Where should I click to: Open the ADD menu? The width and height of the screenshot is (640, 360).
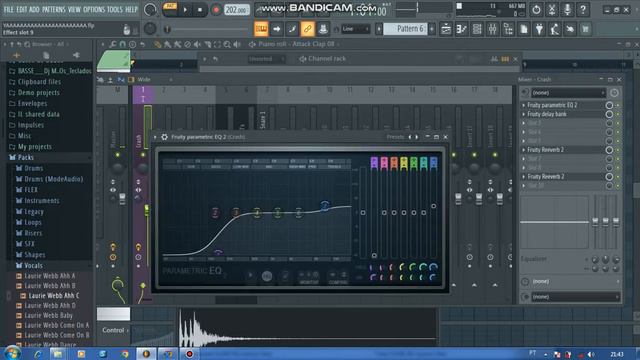coord(34,9)
